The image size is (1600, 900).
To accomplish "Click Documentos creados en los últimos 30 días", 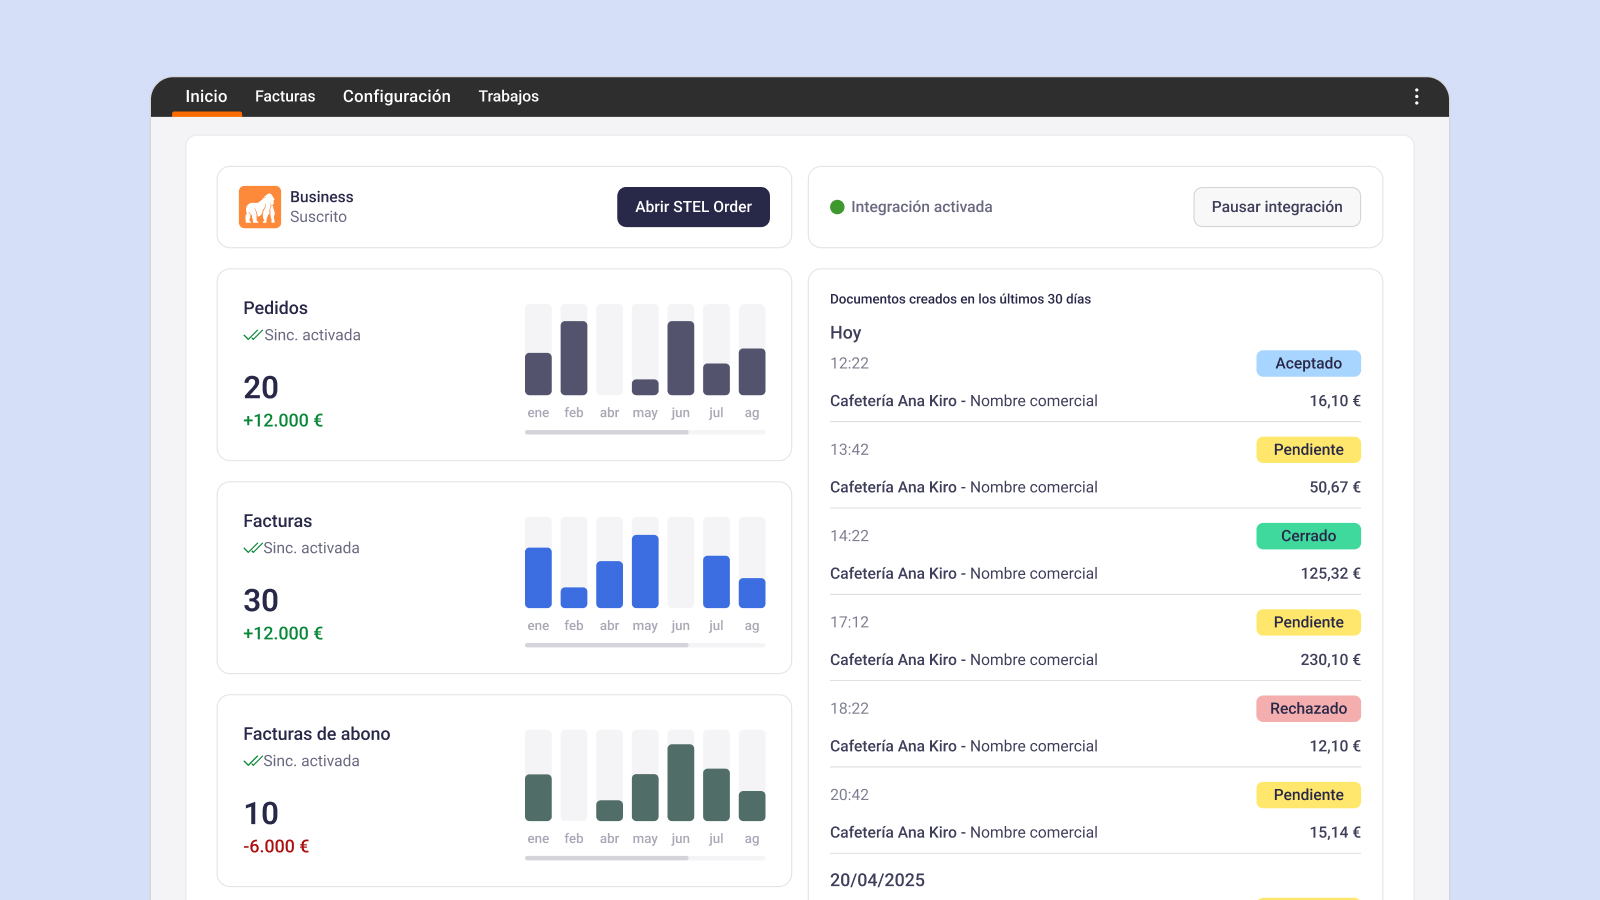I will coord(960,299).
